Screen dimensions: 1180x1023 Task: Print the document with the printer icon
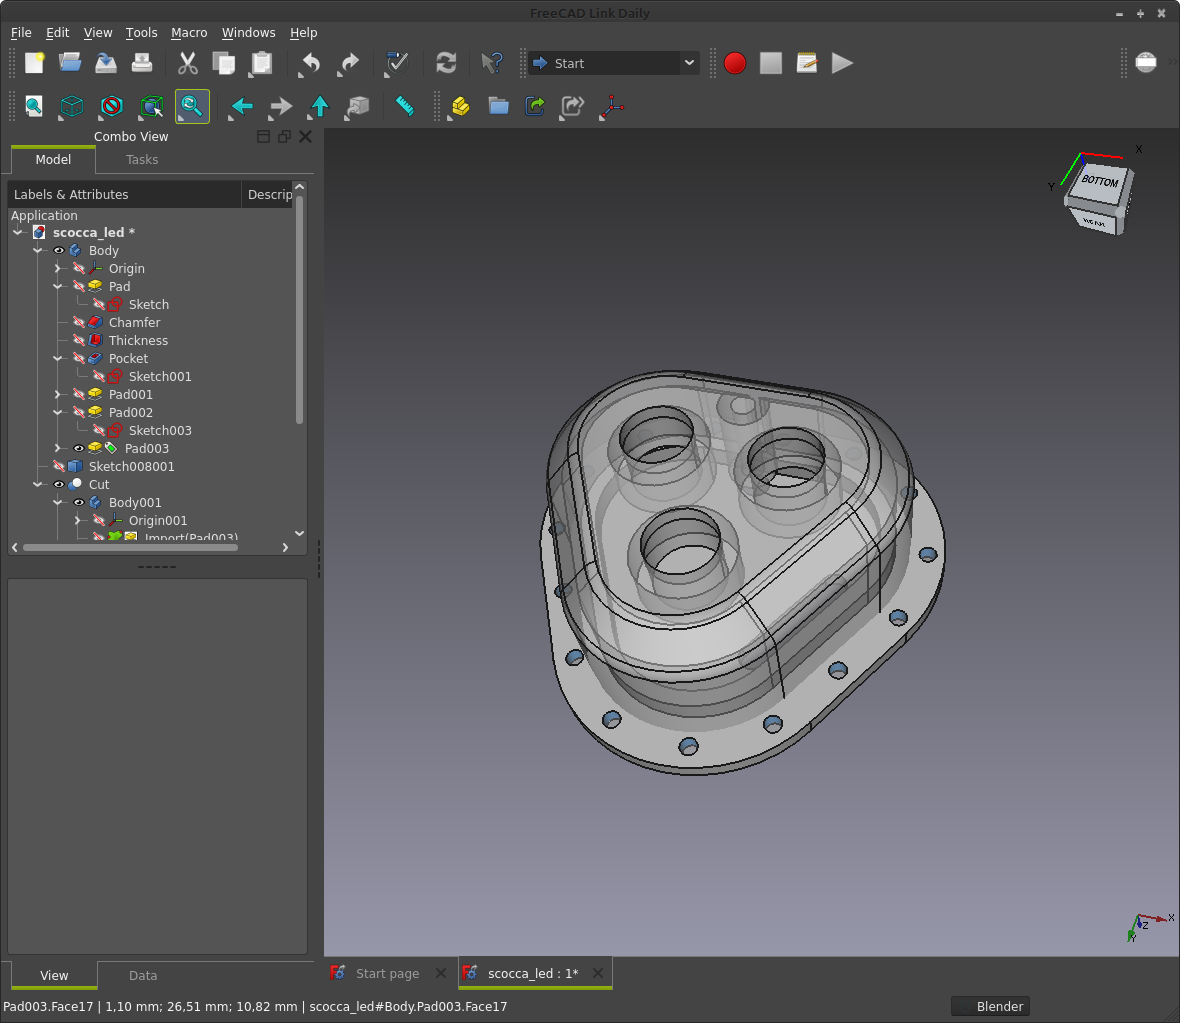[141, 63]
